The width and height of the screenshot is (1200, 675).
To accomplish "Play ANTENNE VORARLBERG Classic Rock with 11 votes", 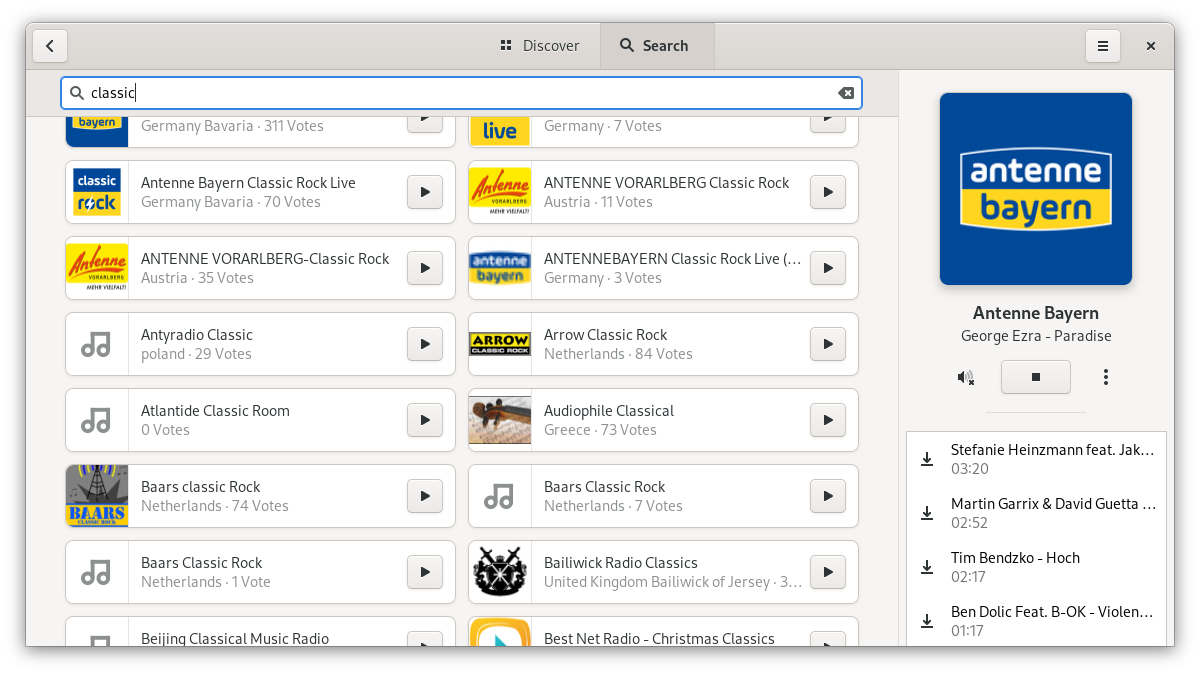I will point(828,192).
